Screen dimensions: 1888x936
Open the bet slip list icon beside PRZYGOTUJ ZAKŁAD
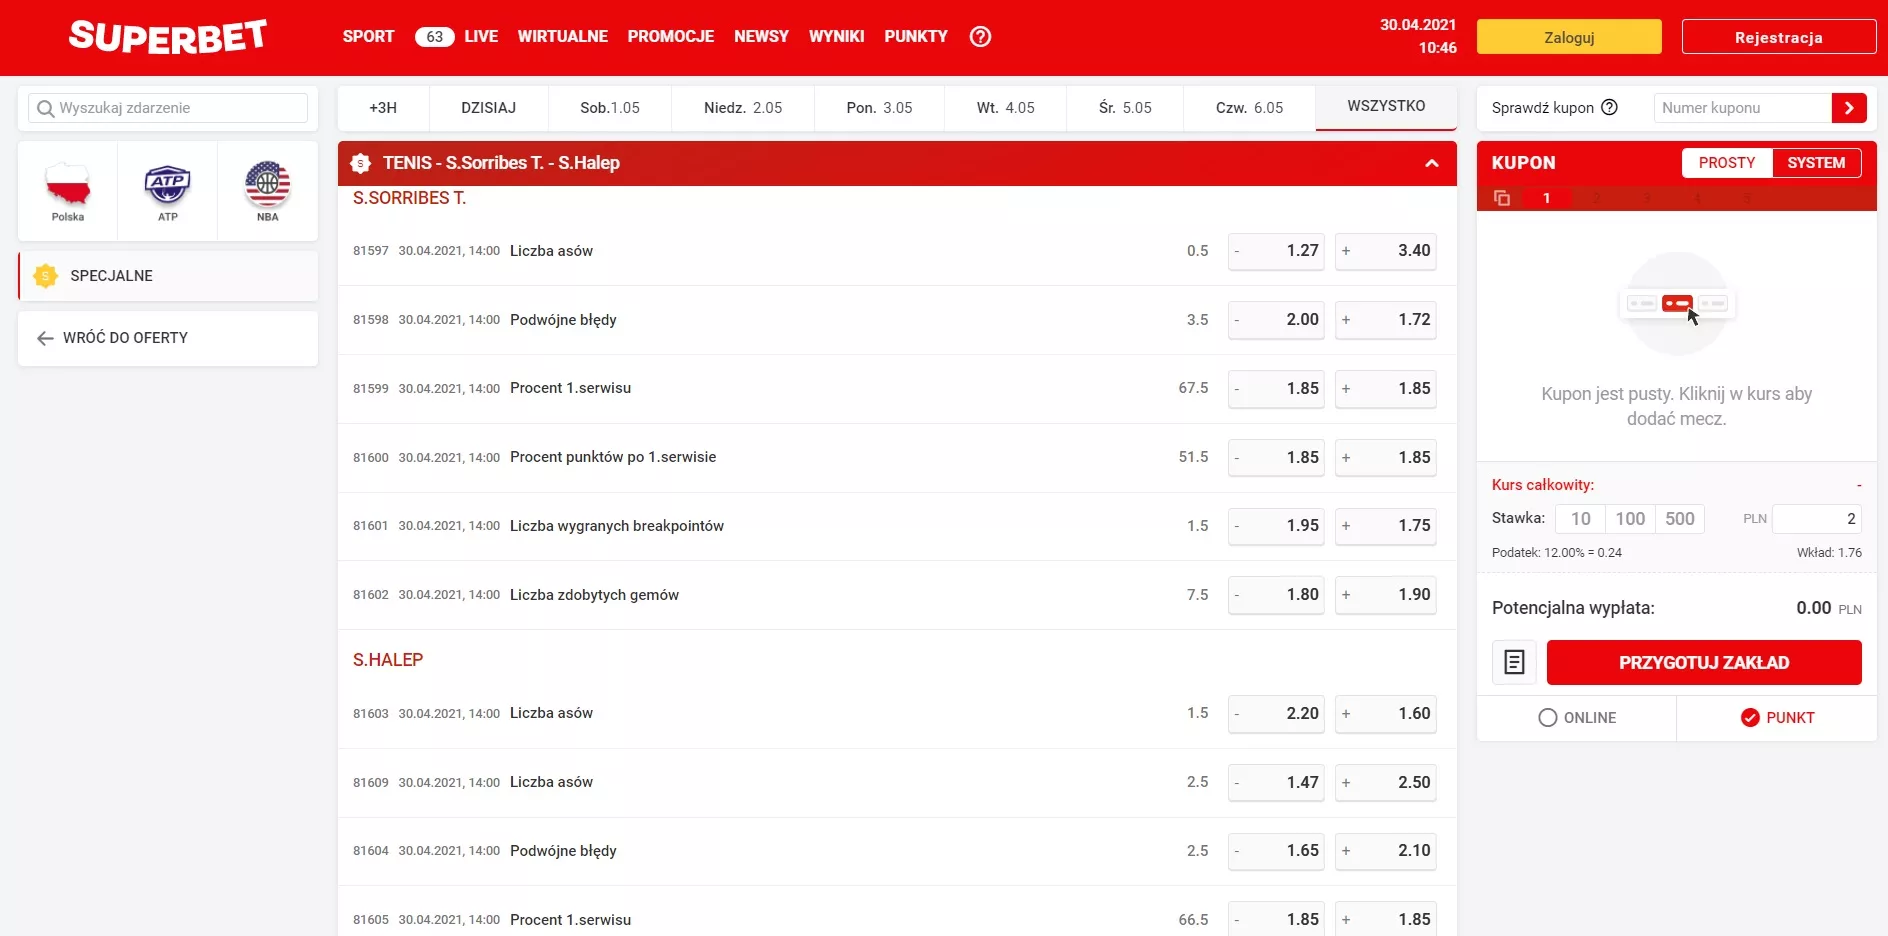pos(1514,662)
